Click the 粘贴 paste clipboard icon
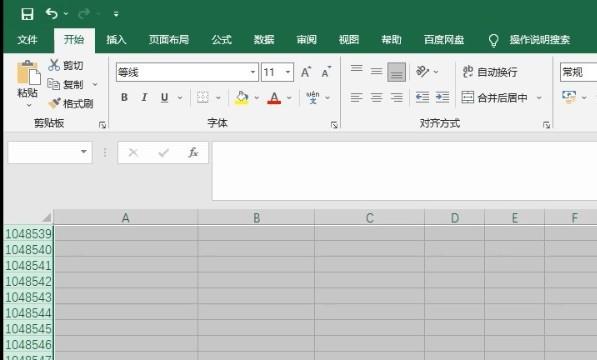The width and height of the screenshot is (597, 360). coord(28,72)
